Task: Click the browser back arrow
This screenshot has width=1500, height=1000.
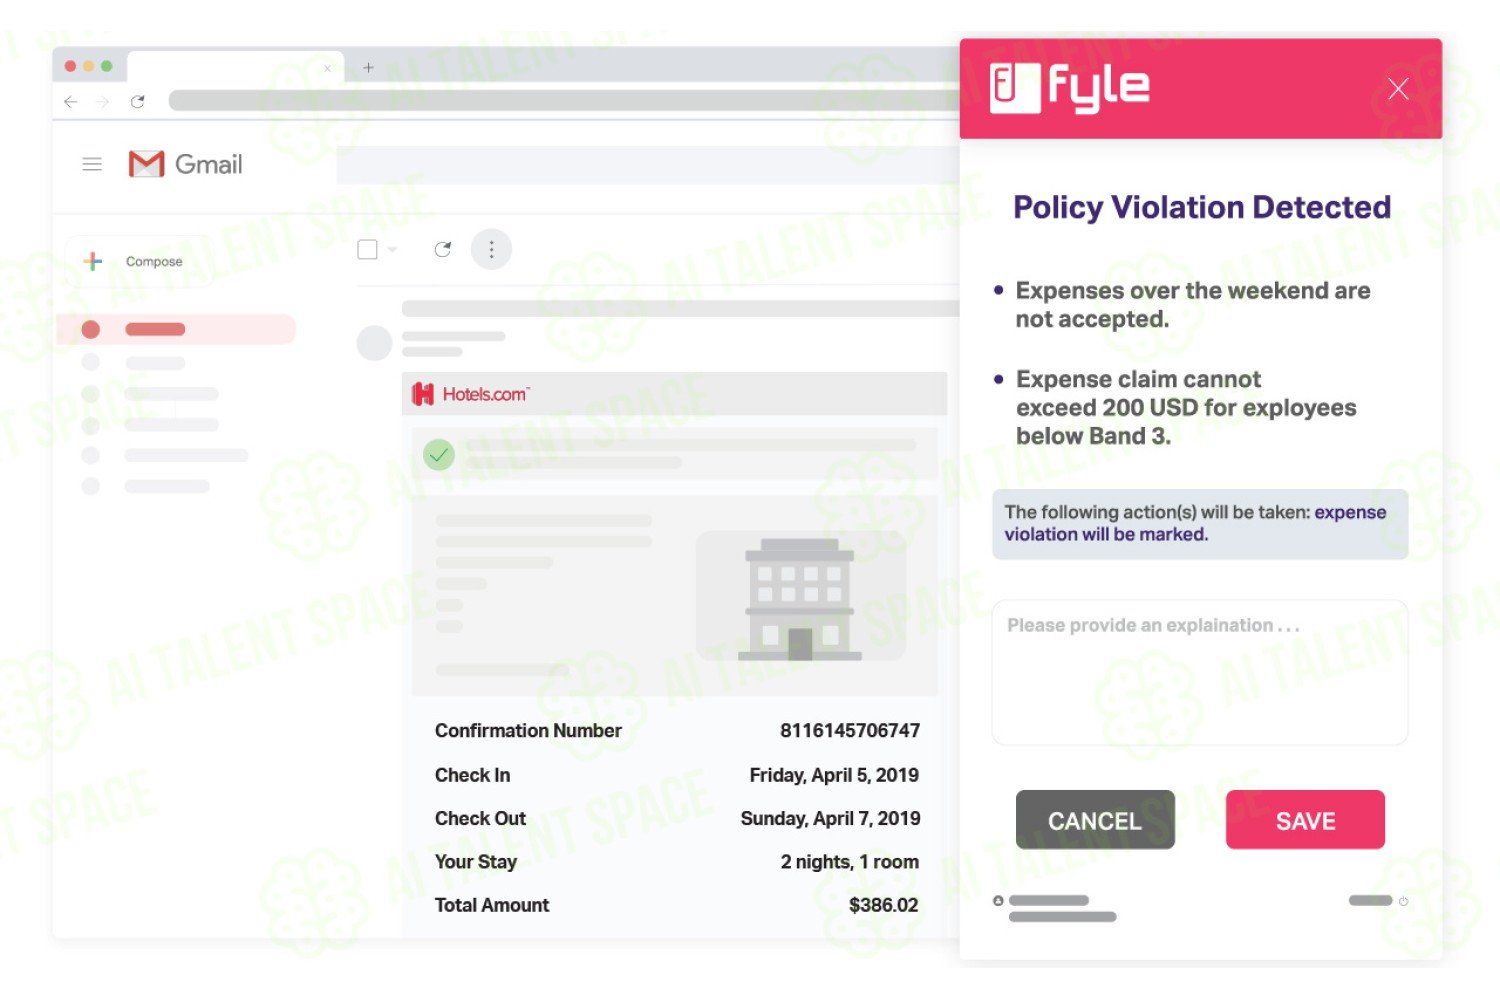Action: pyautogui.click(x=70, y=101)
